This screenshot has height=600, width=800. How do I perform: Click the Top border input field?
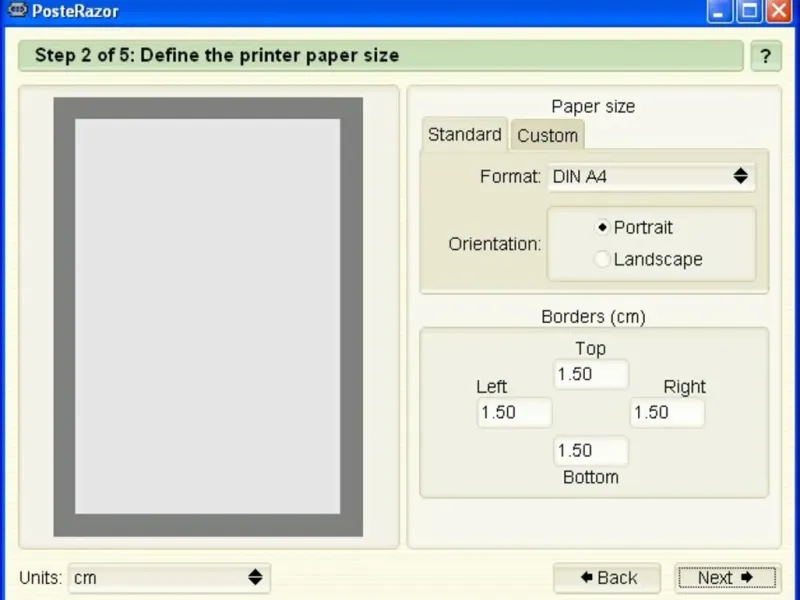point(591,374)
